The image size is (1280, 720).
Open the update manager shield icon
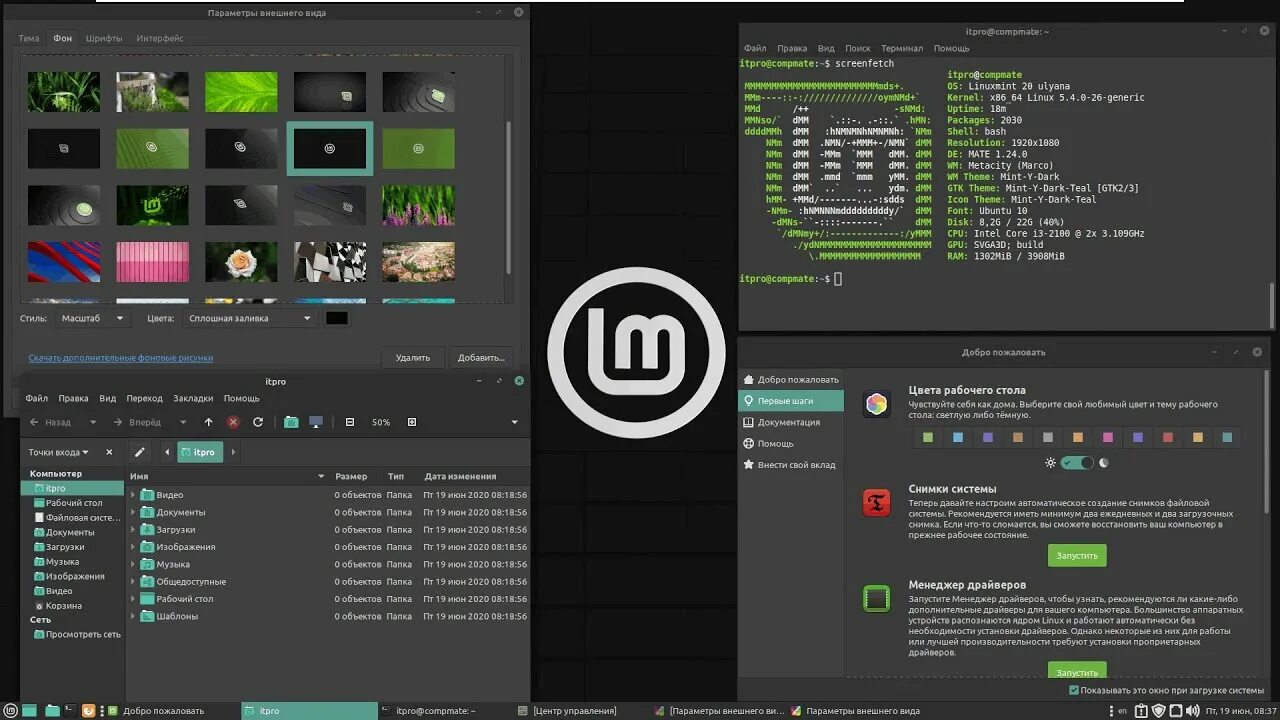point(1158,711)
